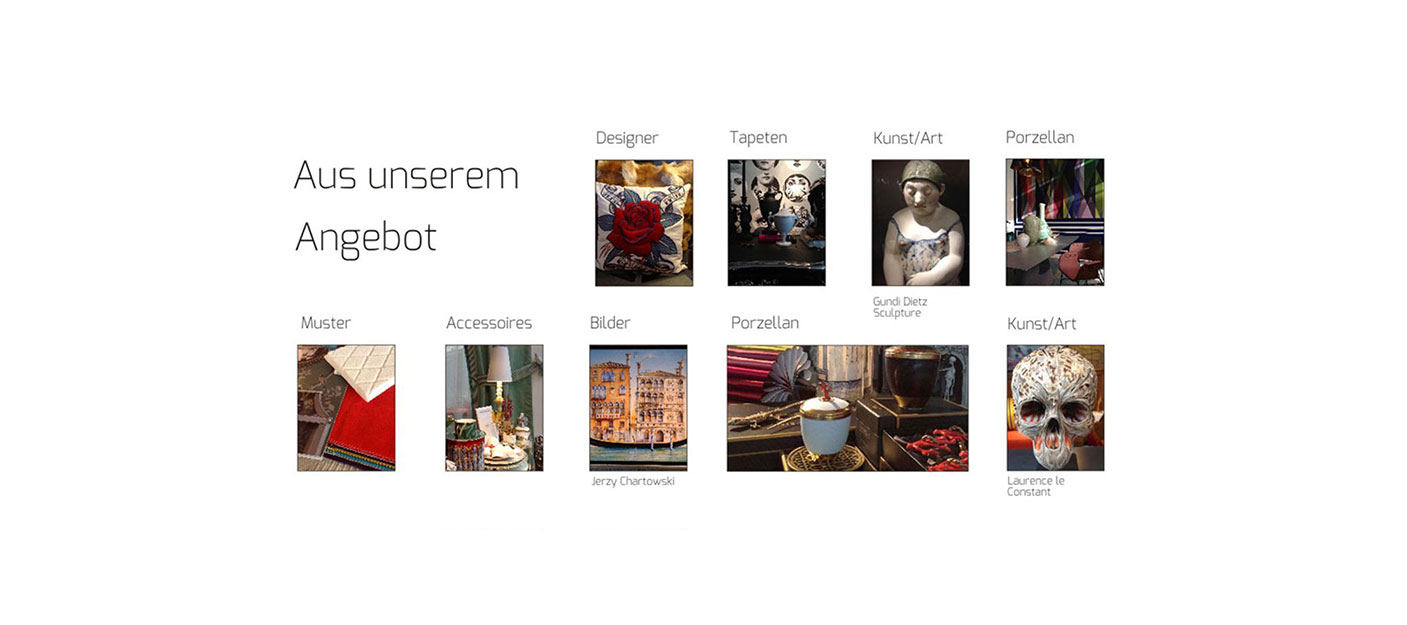Click the Tapeten wallpaper image
This screenshot has width=1407, height=625.
pyautogui.click(x=777, y=223)
